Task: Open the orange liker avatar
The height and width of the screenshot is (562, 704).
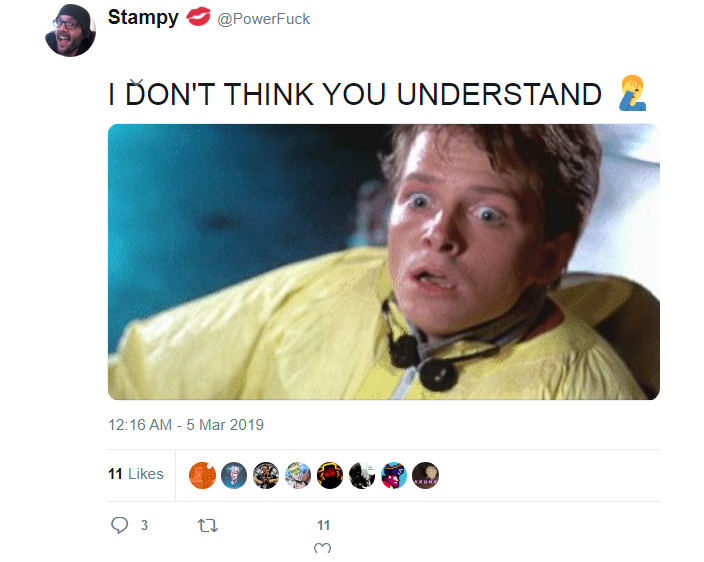Action: 202,475
